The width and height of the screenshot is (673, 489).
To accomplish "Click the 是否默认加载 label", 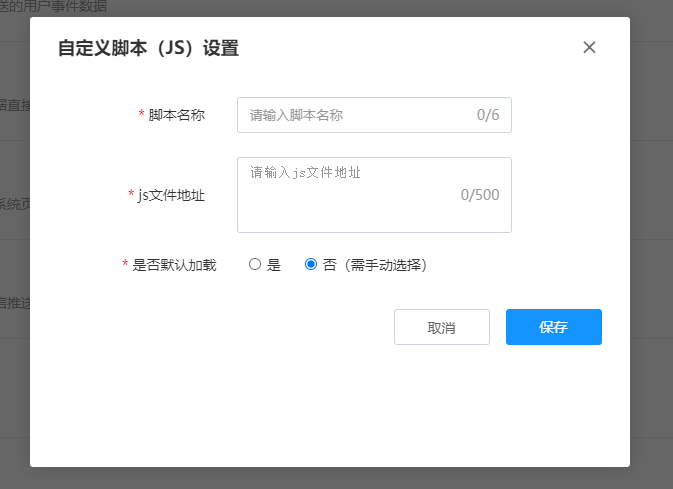I will pyautogui.click(x=174, y=265).
